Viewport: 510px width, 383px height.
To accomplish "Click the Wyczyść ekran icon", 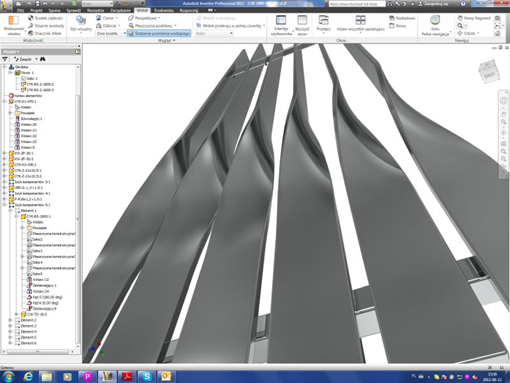I will pos(302,20).
